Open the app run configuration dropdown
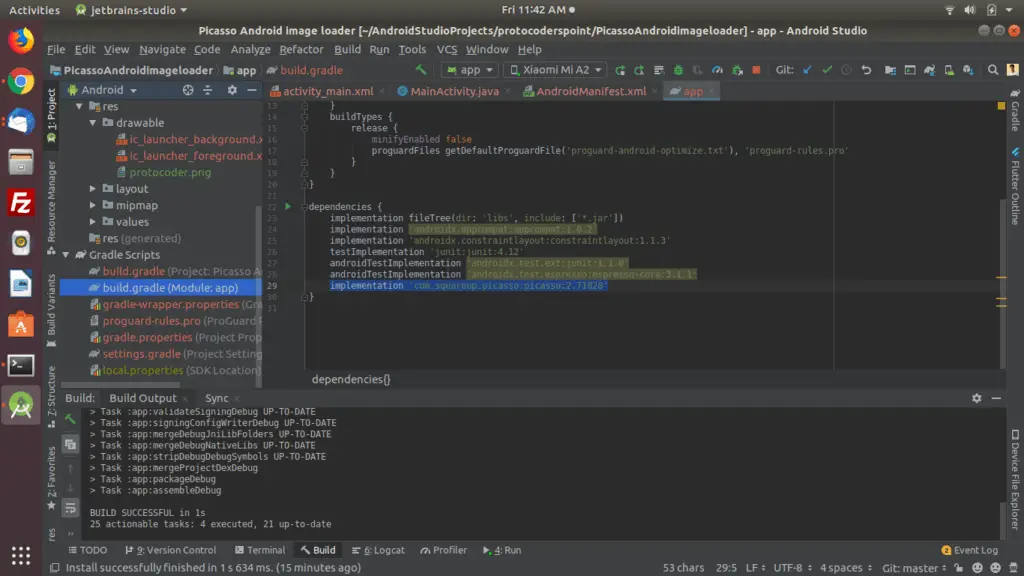Image resolution: width=1024 pixels, height=576 pixels. 470,70
